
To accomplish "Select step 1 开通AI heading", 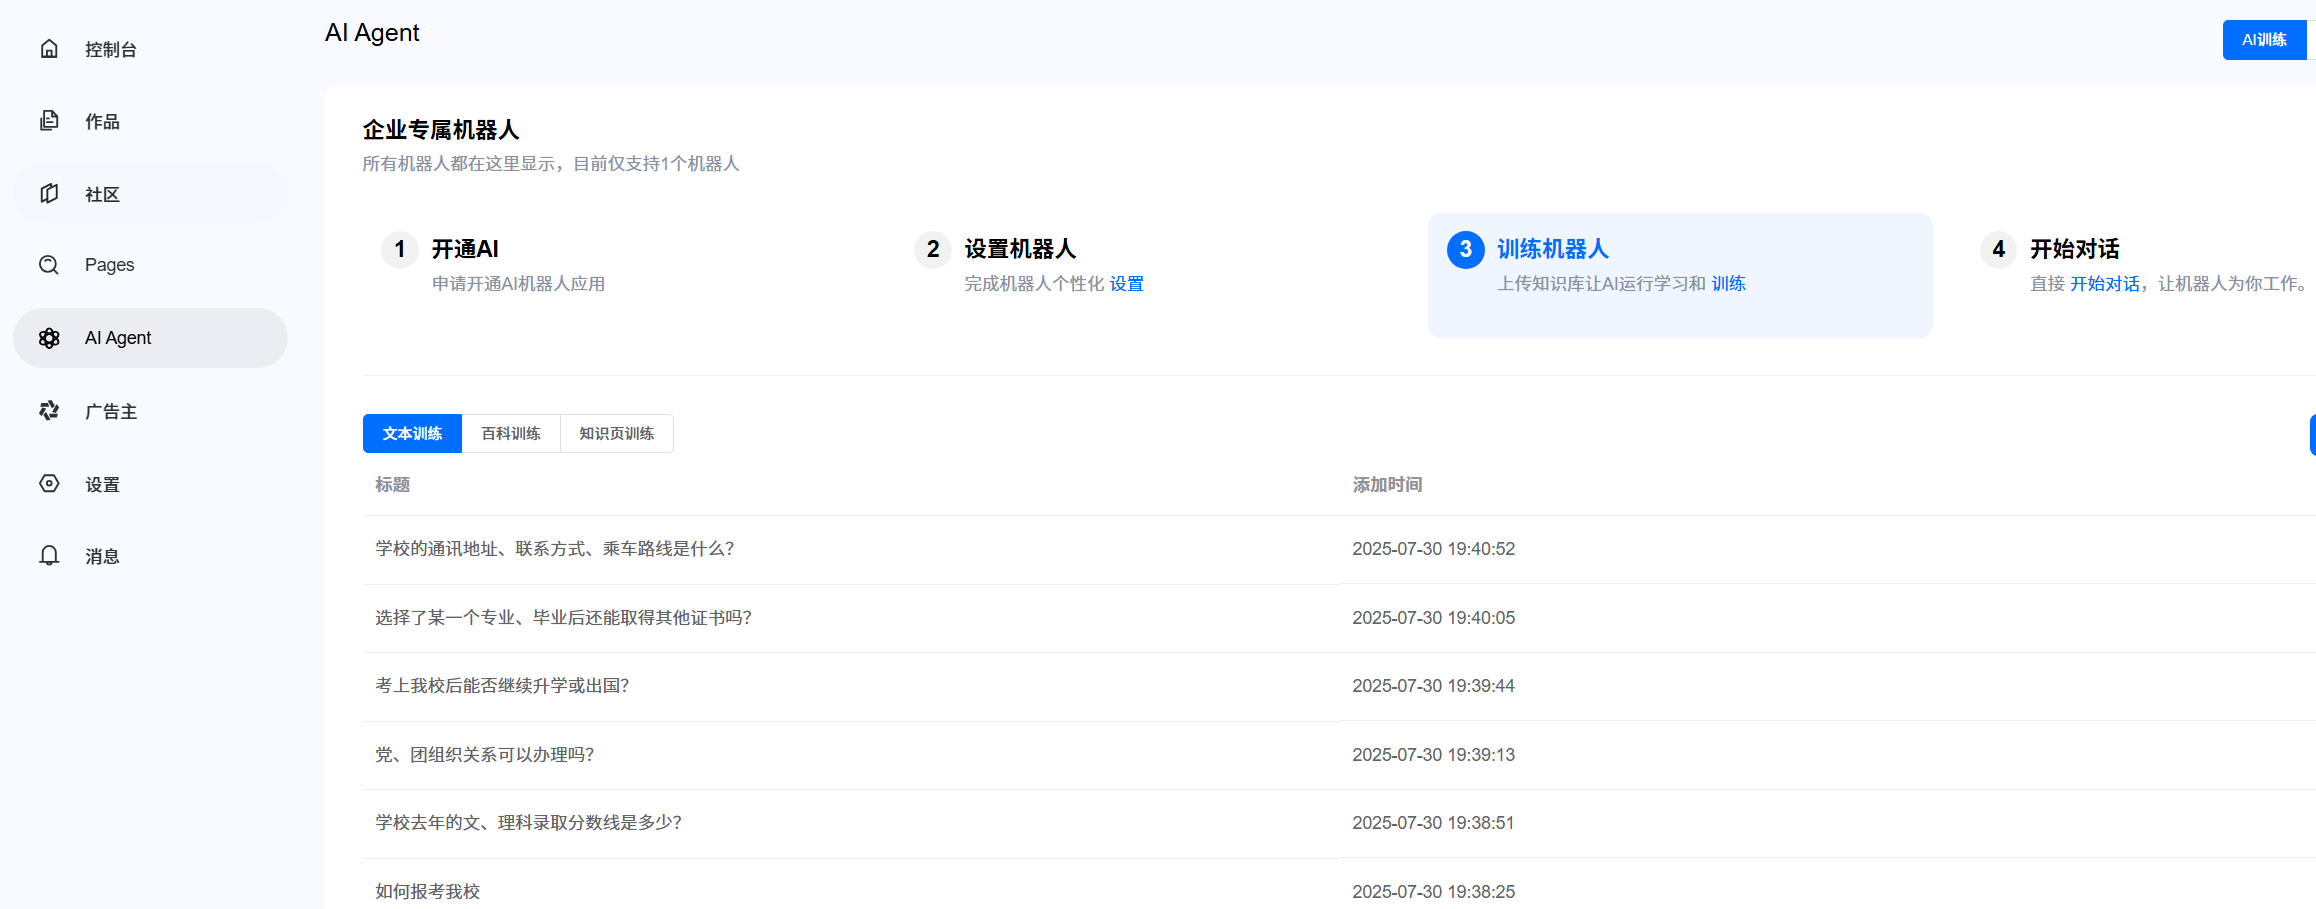I will click(x=465, y=249).
